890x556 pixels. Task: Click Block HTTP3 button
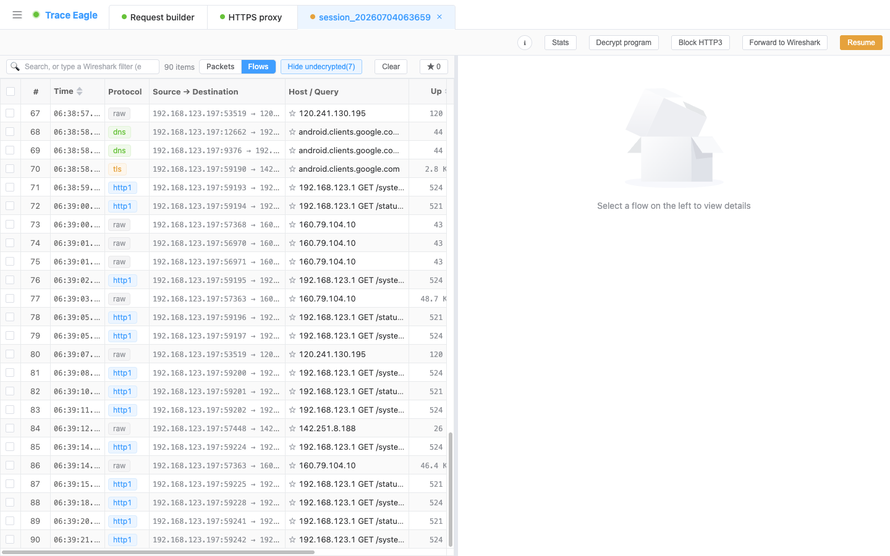tap(700, 43)
